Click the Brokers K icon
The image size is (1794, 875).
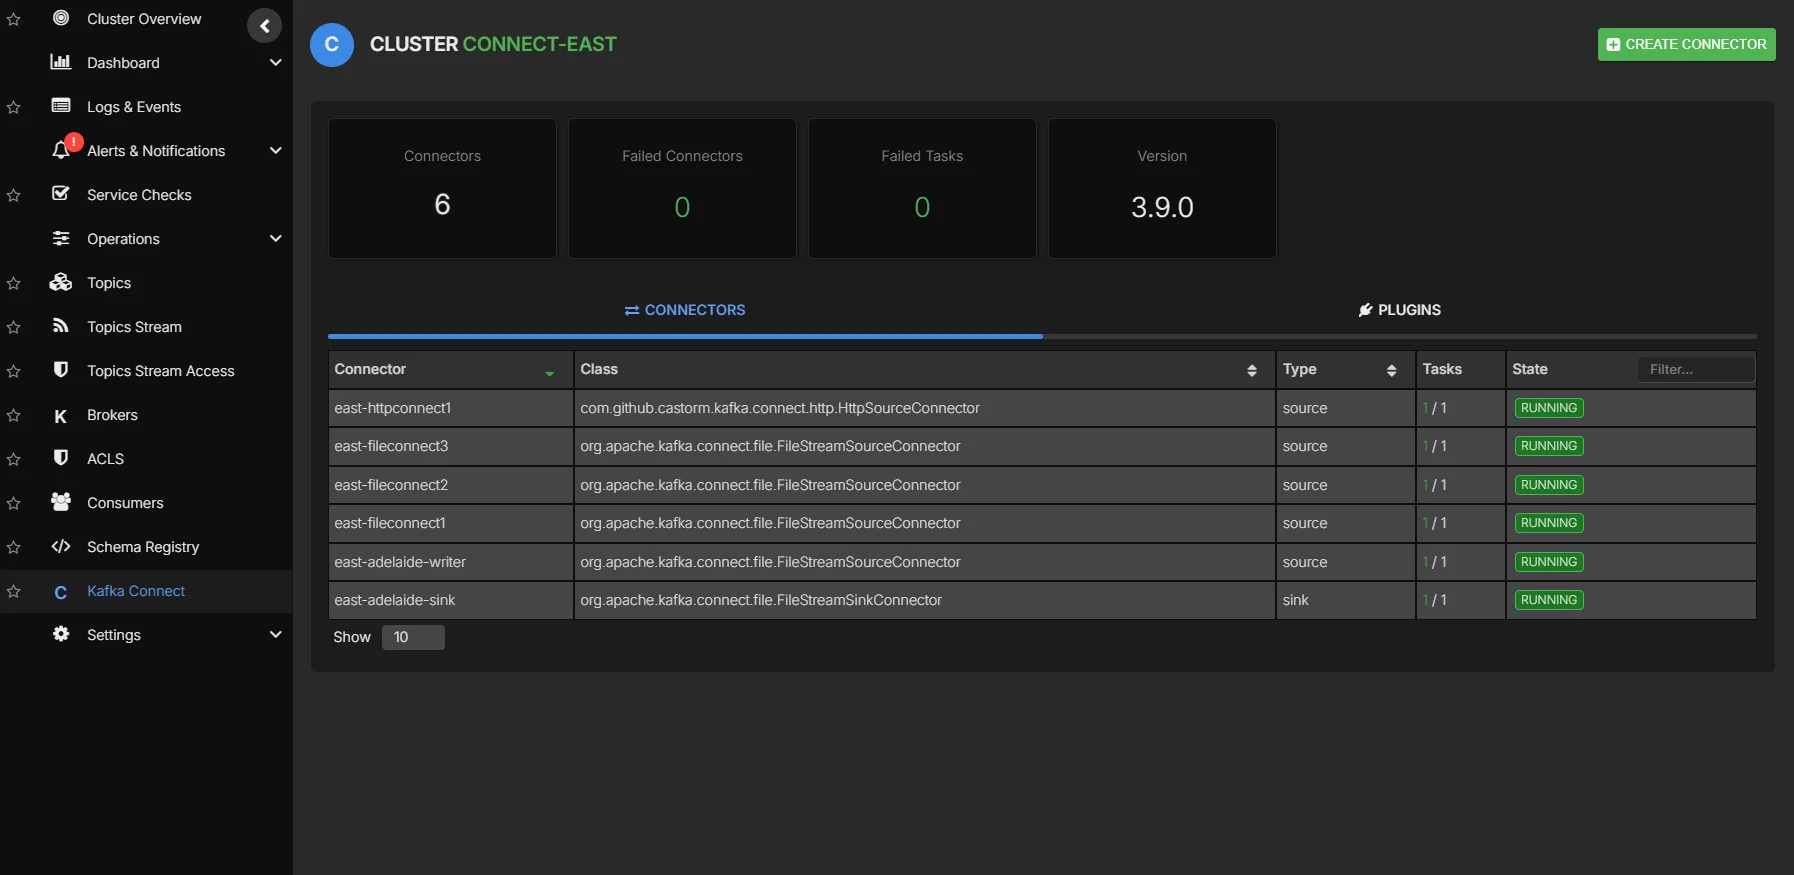coord(61,415)
